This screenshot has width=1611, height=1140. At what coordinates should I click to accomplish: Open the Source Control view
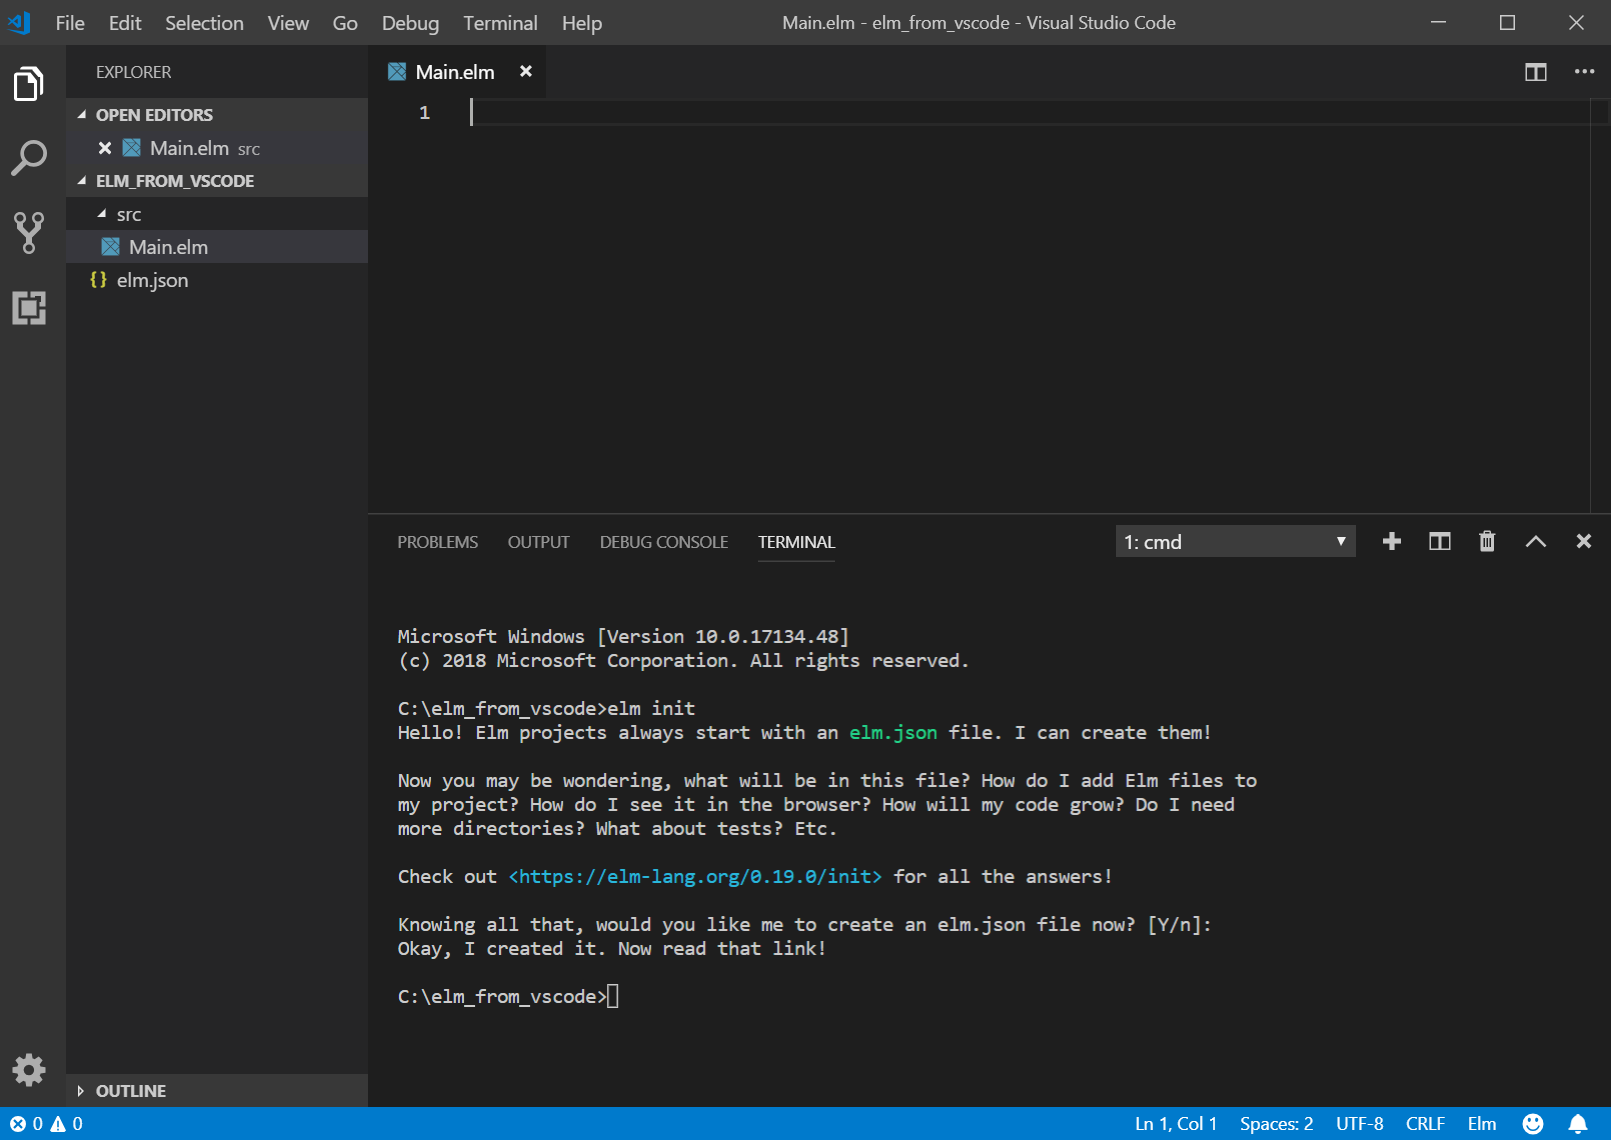coord(29,232)
